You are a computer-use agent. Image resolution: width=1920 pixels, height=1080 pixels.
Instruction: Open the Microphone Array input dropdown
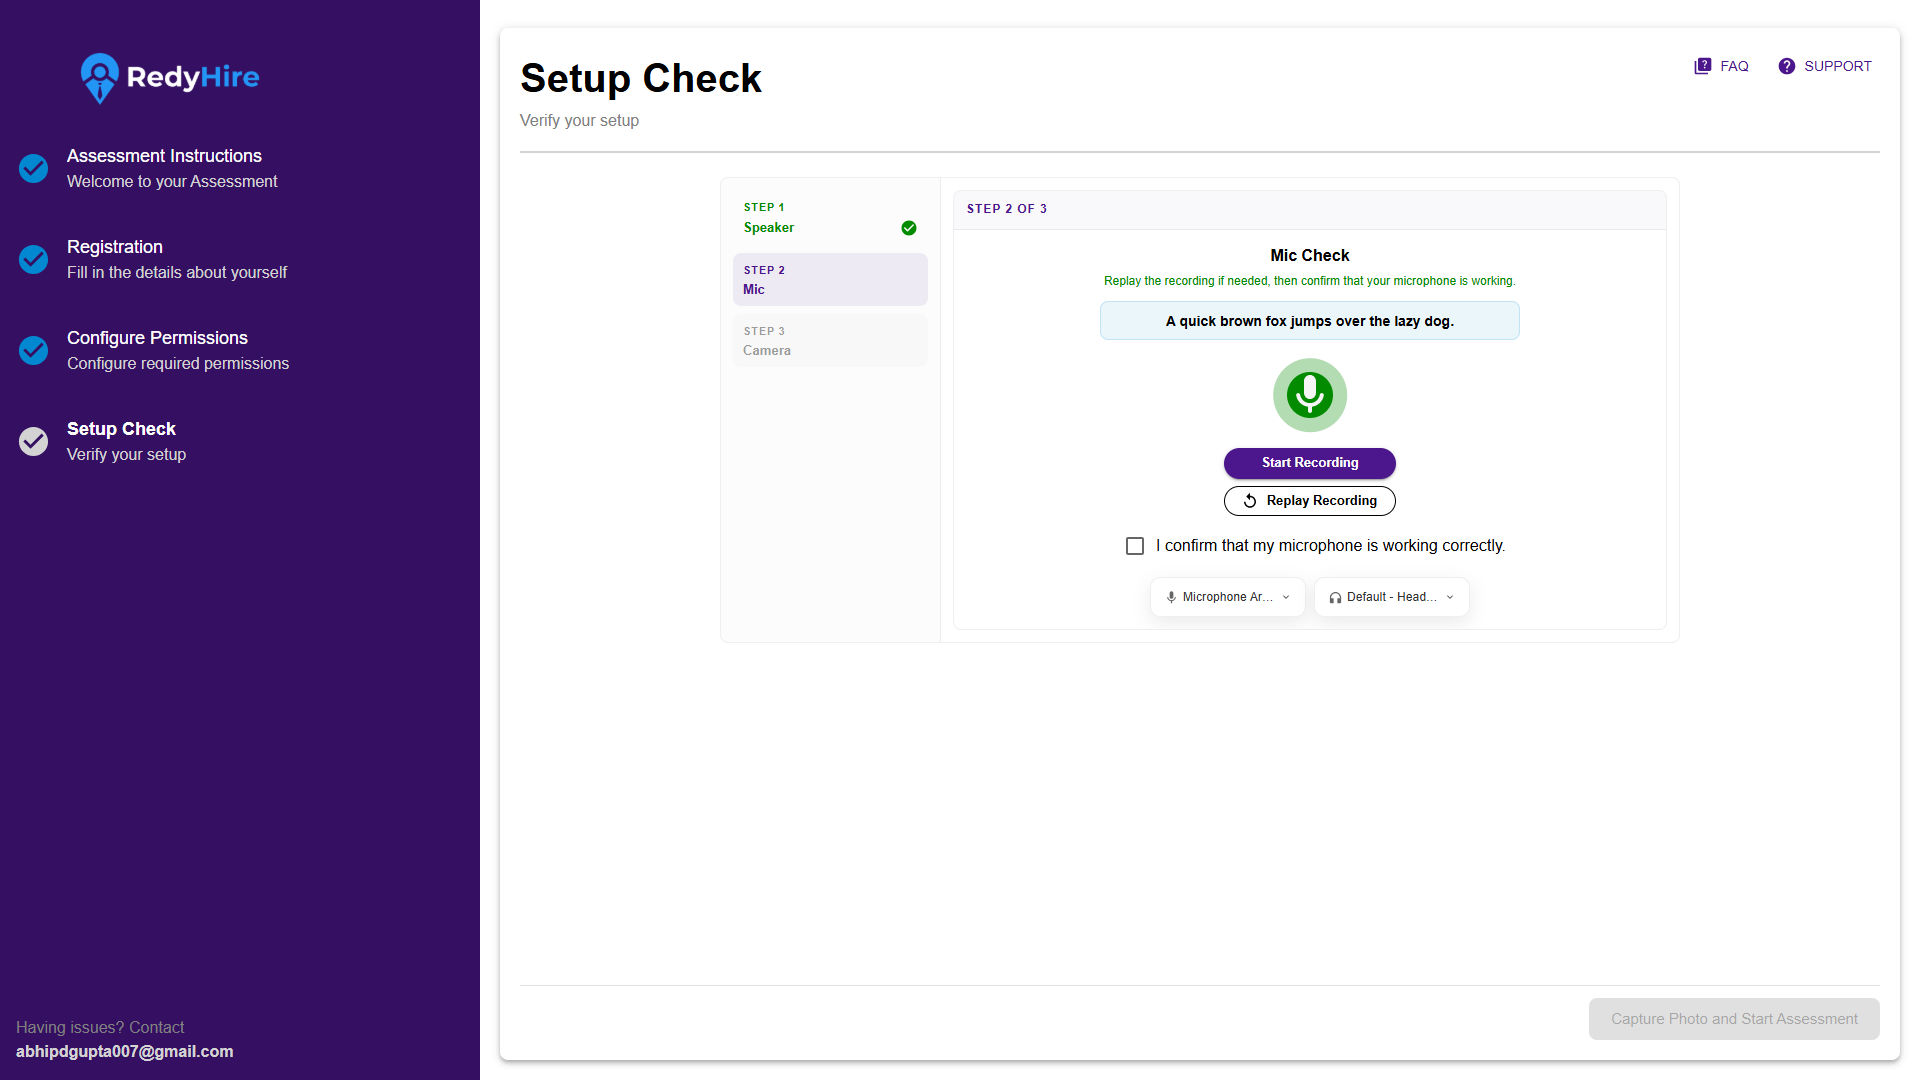point(1228,597)
